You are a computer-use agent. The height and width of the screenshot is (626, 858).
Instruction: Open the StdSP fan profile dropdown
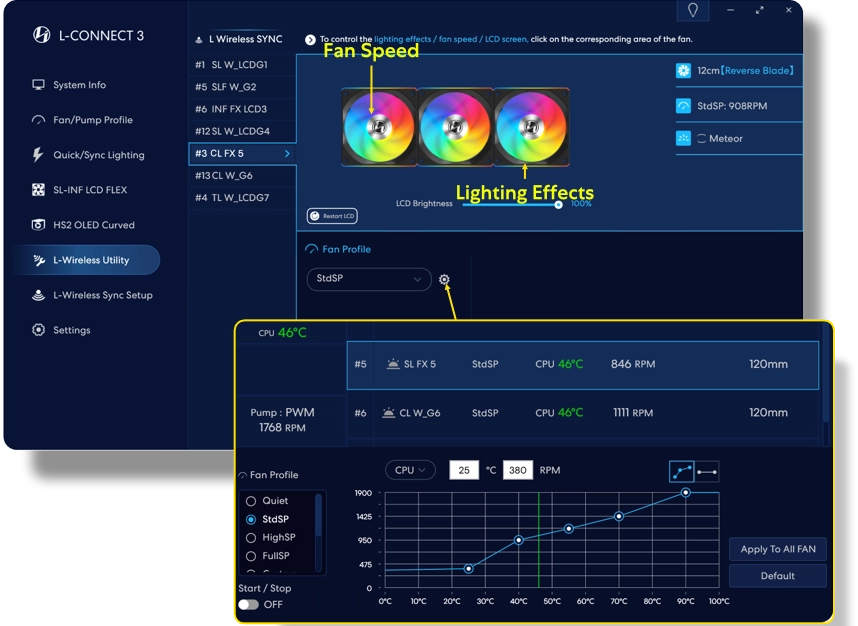coord(369,279)
